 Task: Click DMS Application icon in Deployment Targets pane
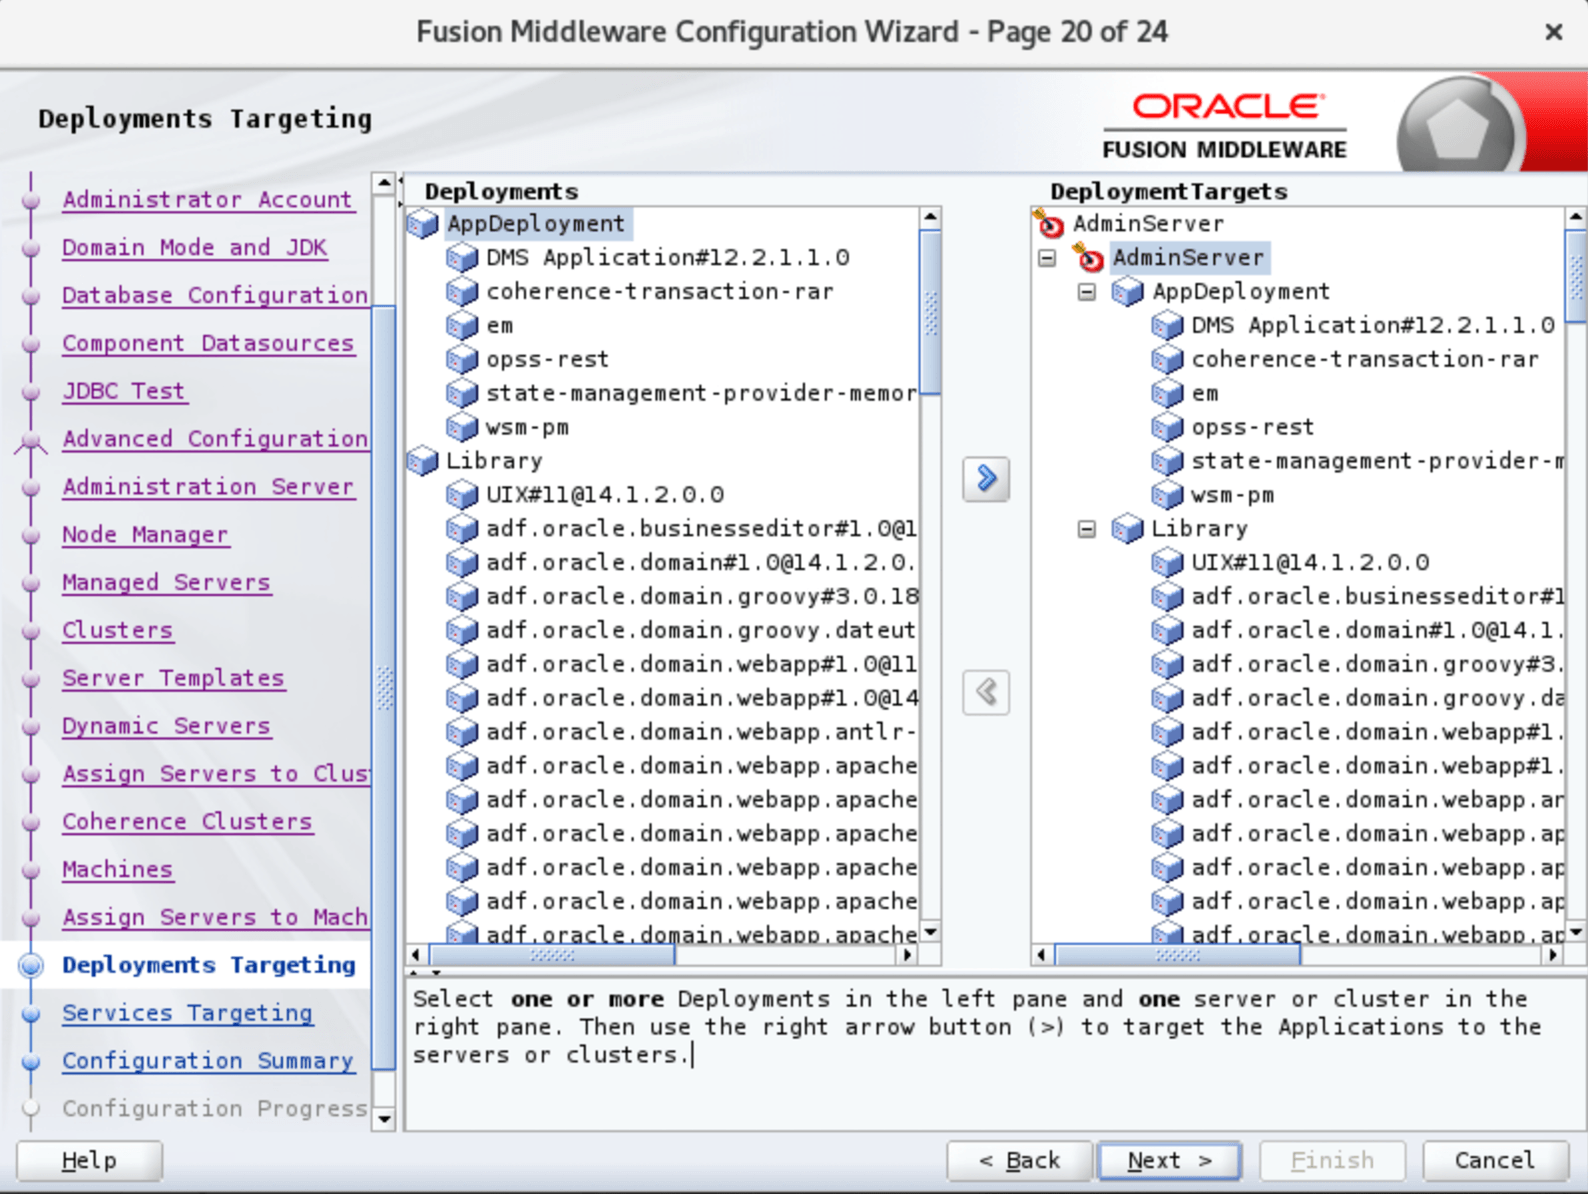pos(1167,326)
